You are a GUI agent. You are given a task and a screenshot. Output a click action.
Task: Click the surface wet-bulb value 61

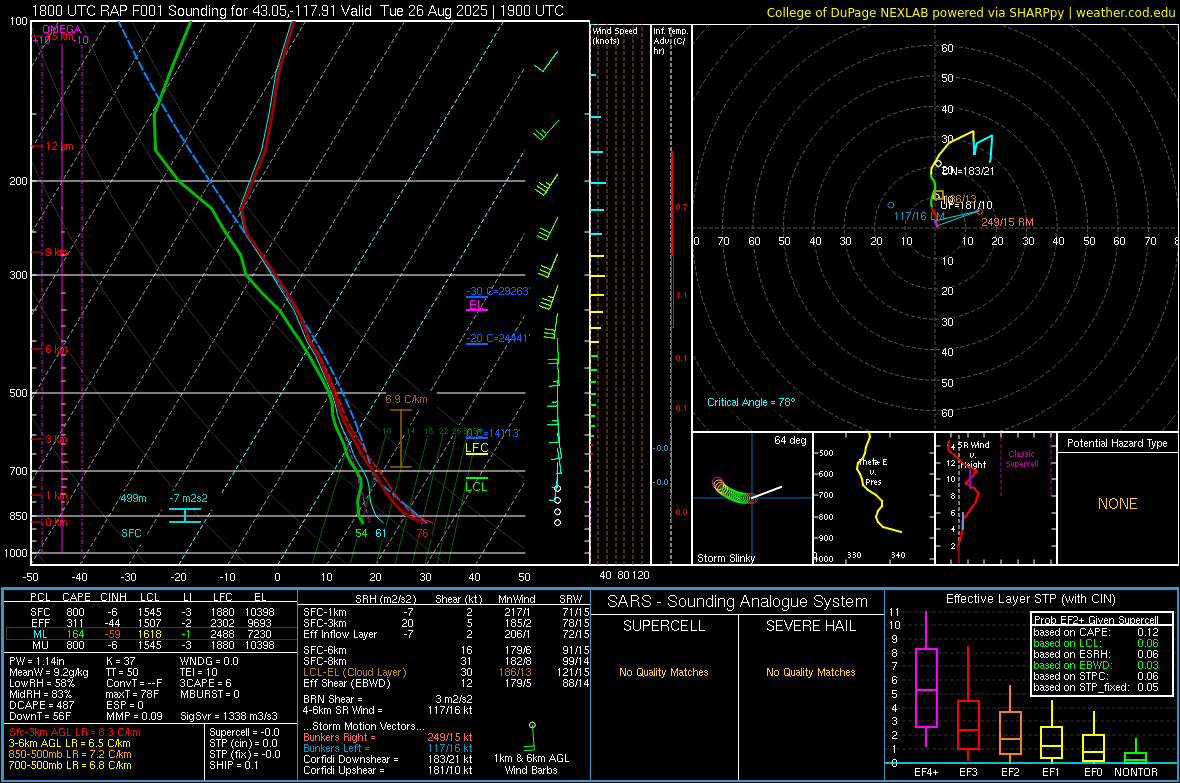tap(381, 533)
